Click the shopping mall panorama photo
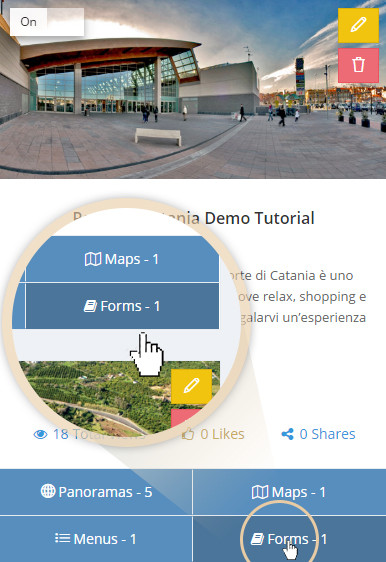 (193, 89)
